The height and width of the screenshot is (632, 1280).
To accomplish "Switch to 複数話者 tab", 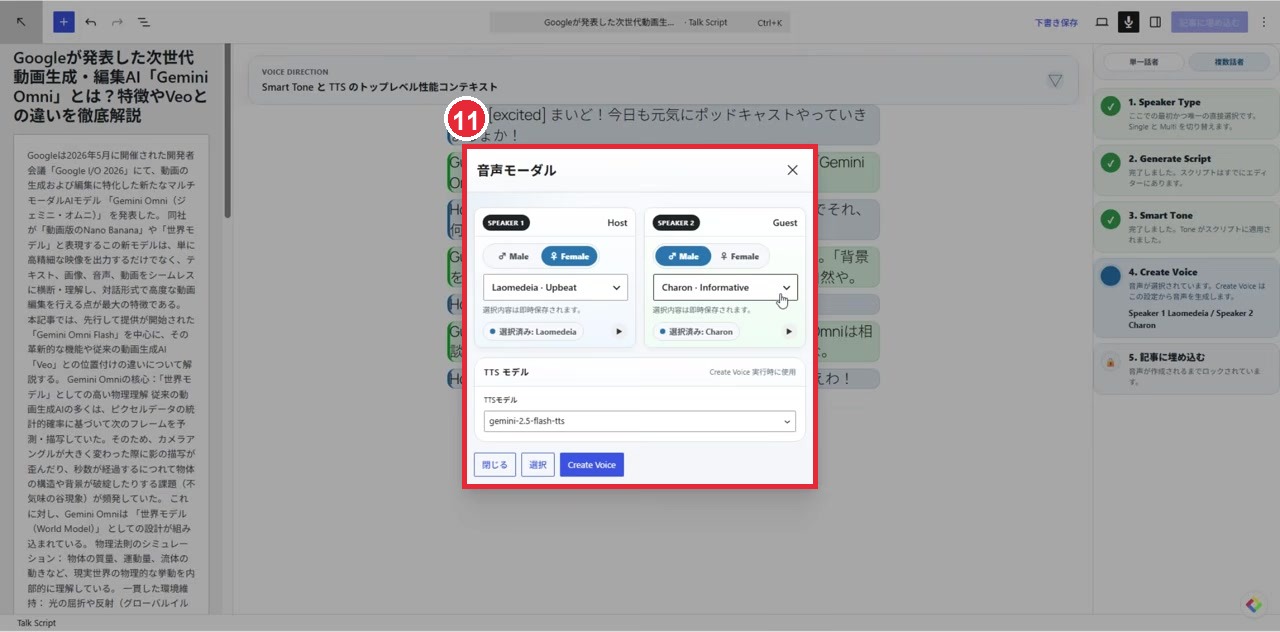I will 1229,62.
